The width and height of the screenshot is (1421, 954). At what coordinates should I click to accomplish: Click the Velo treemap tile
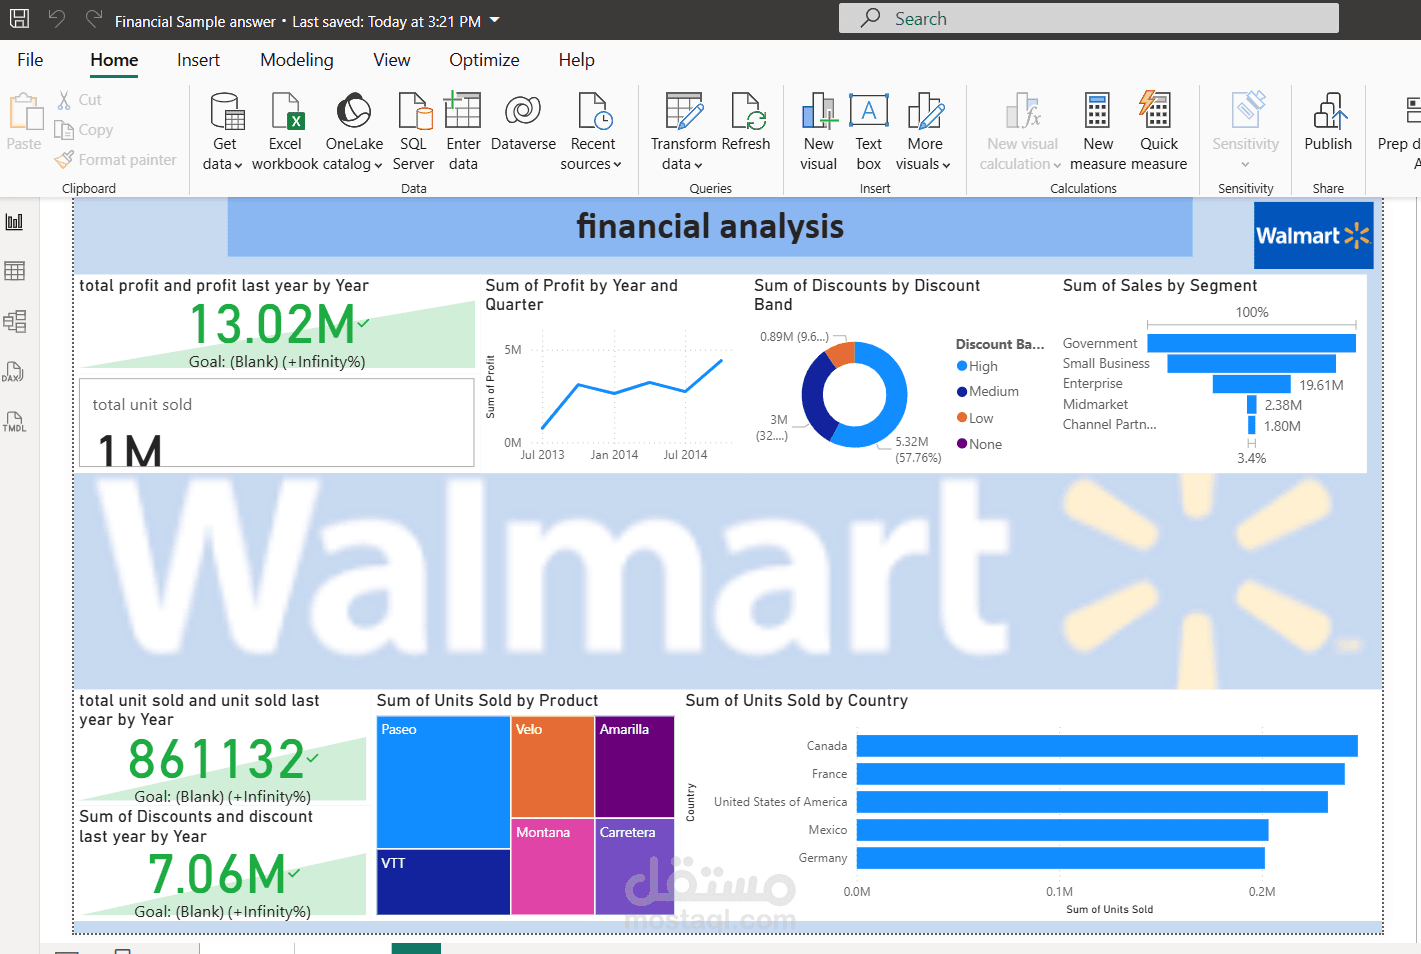(553, 767)
